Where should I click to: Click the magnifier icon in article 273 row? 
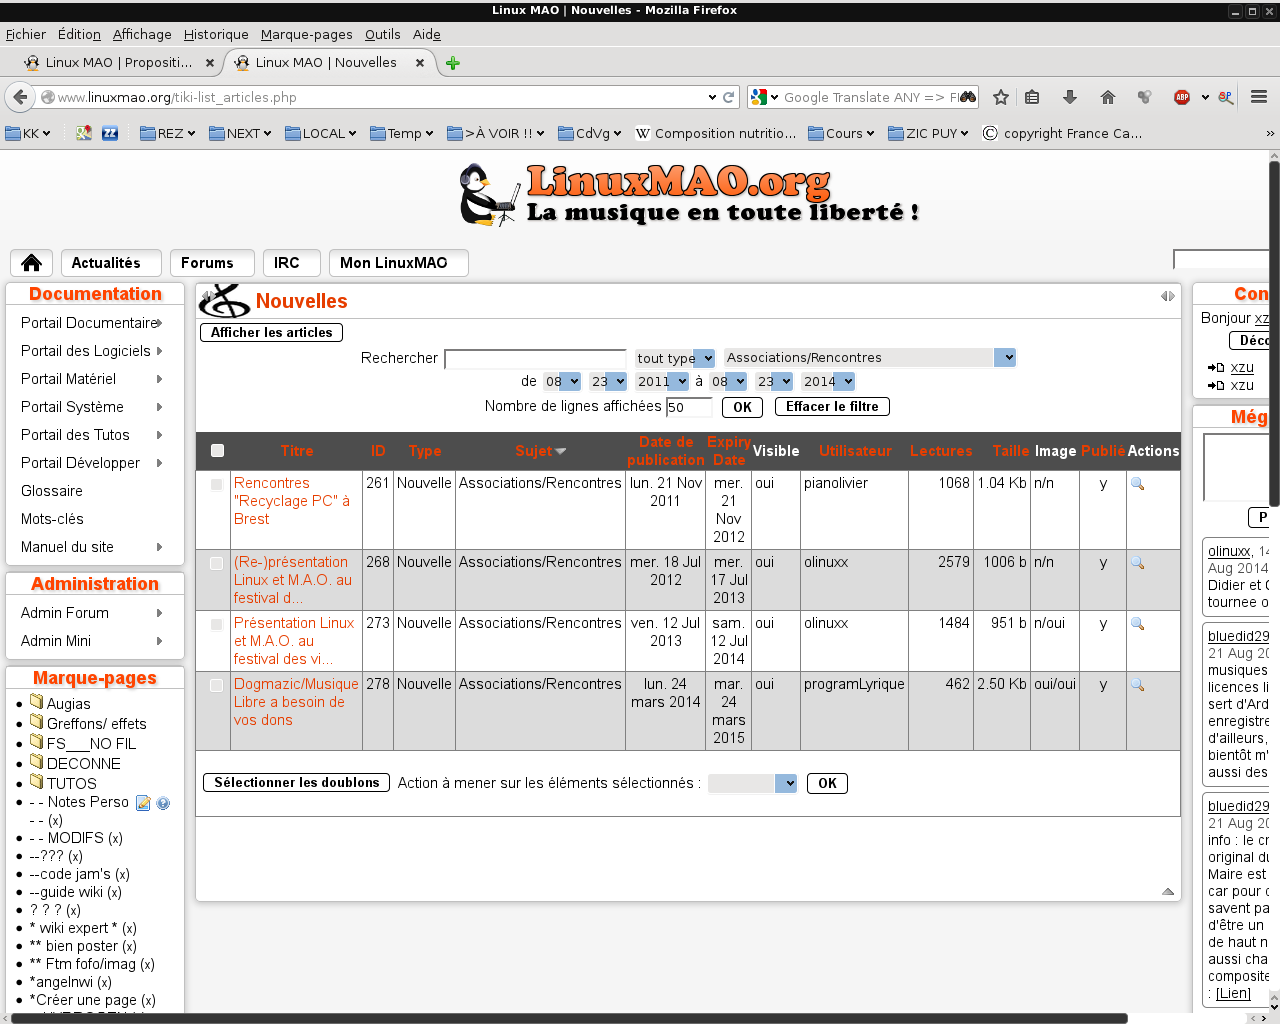(x=1137, y=624)
